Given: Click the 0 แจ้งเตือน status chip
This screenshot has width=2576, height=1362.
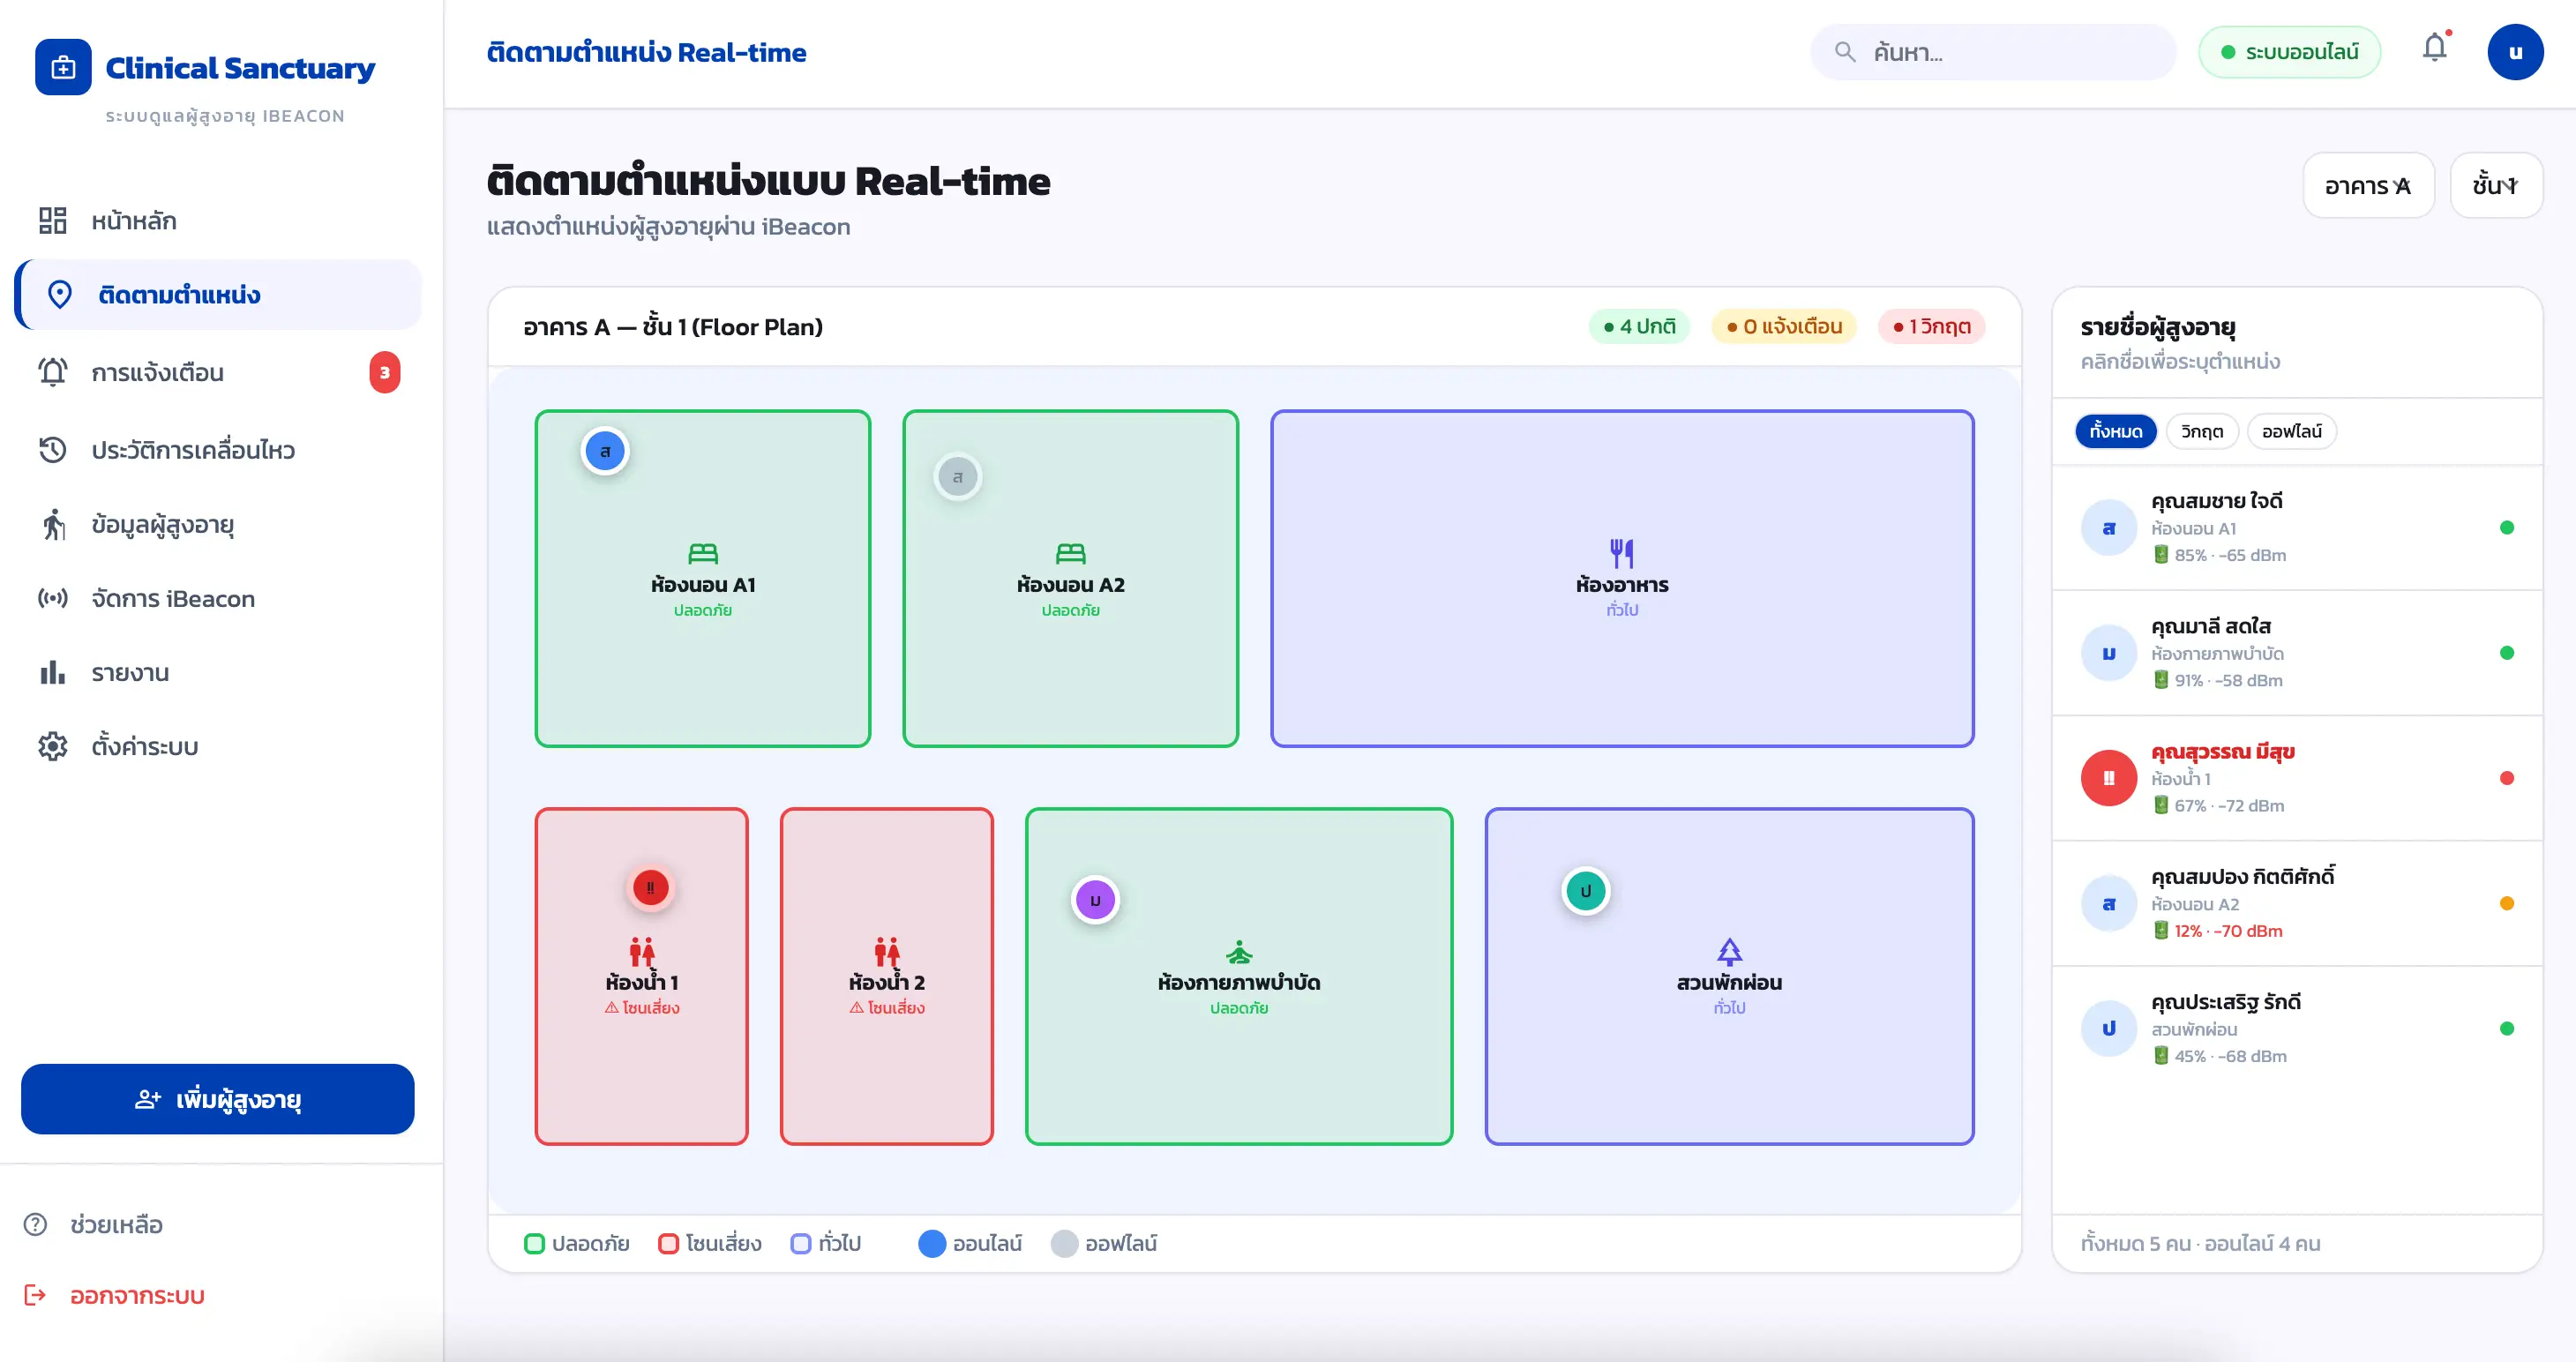Looking at the screenshot, I should (1784, 327).
